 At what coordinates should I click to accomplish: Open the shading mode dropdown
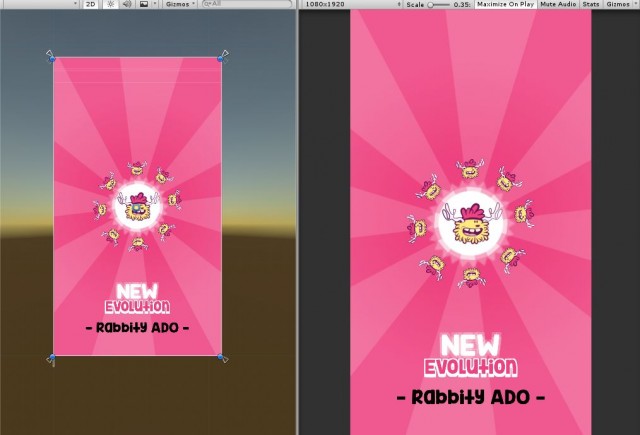[x=41, y=4]
